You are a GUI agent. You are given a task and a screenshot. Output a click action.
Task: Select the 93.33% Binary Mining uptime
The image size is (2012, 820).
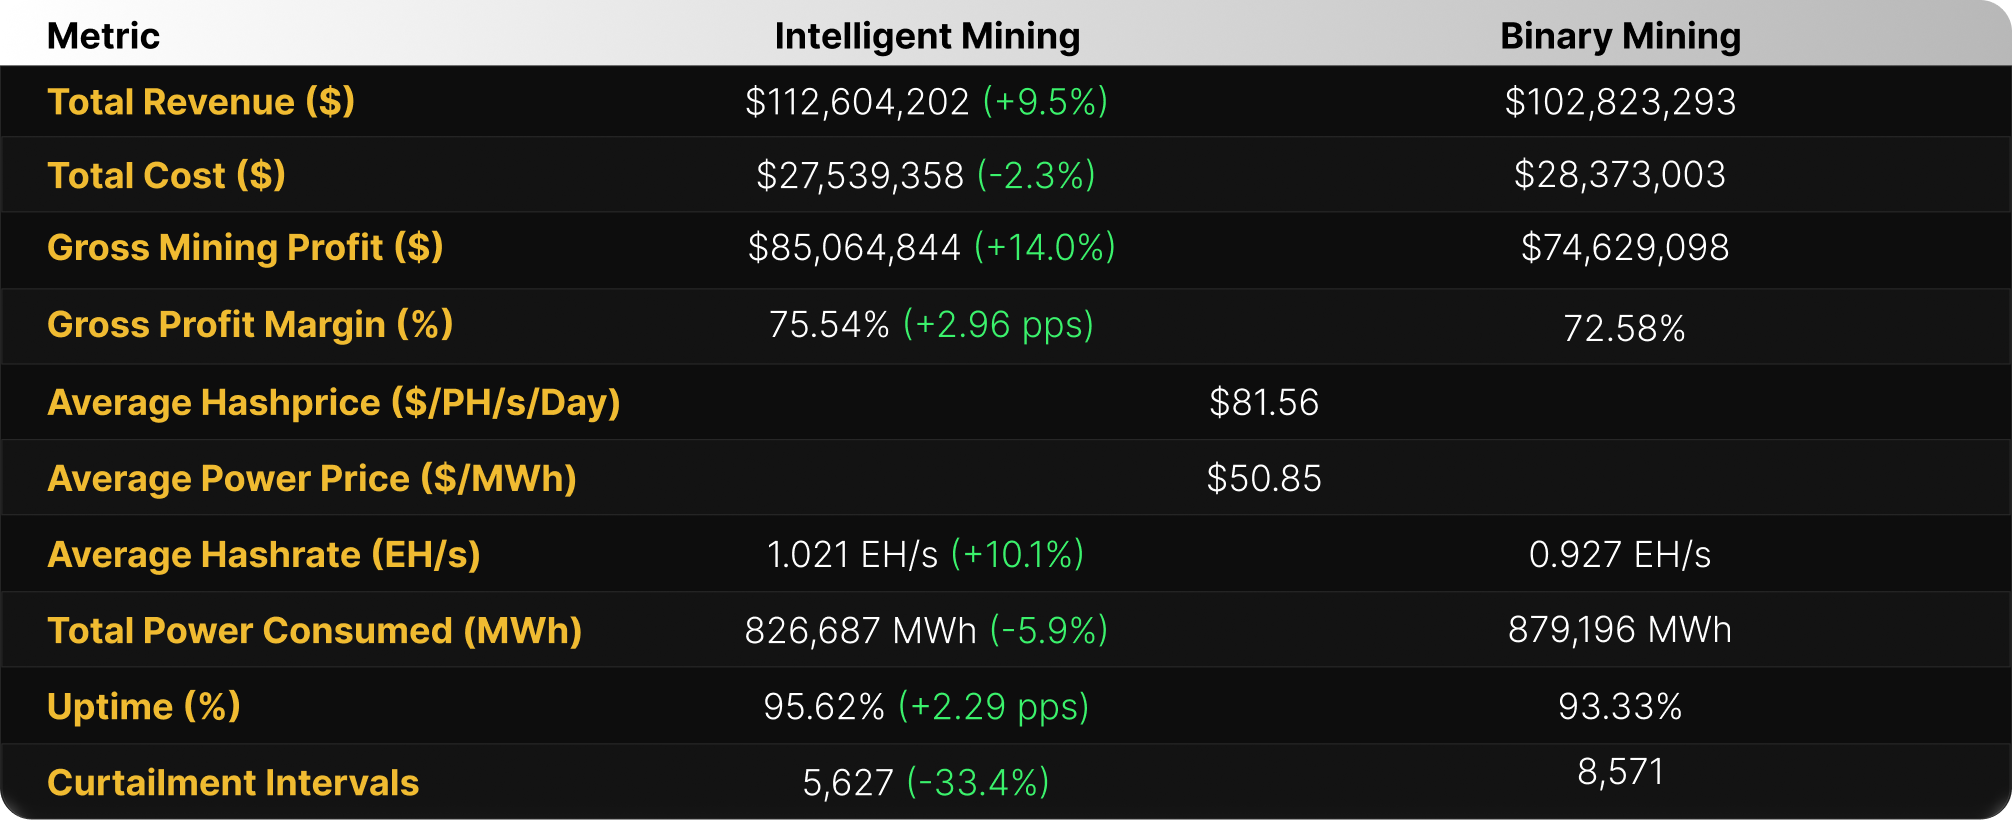[x=1620, y=706]
